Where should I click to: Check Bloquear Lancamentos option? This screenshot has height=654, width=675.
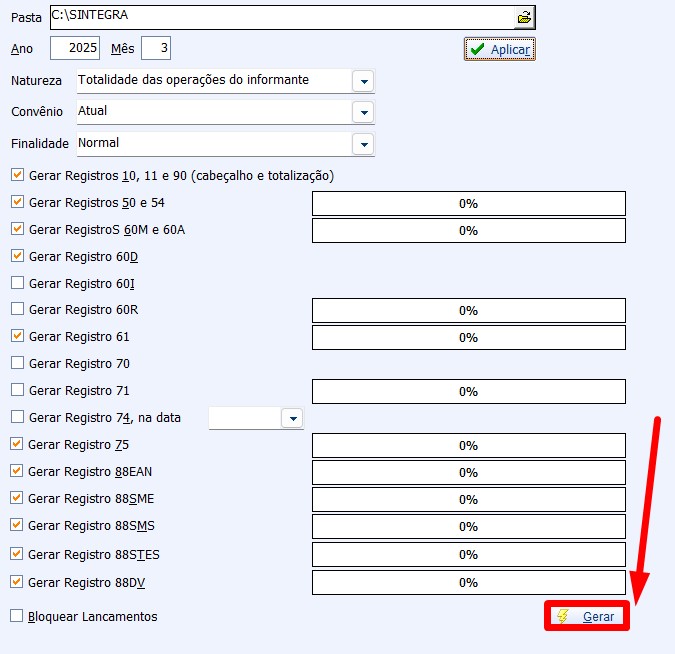coord(17,616)
